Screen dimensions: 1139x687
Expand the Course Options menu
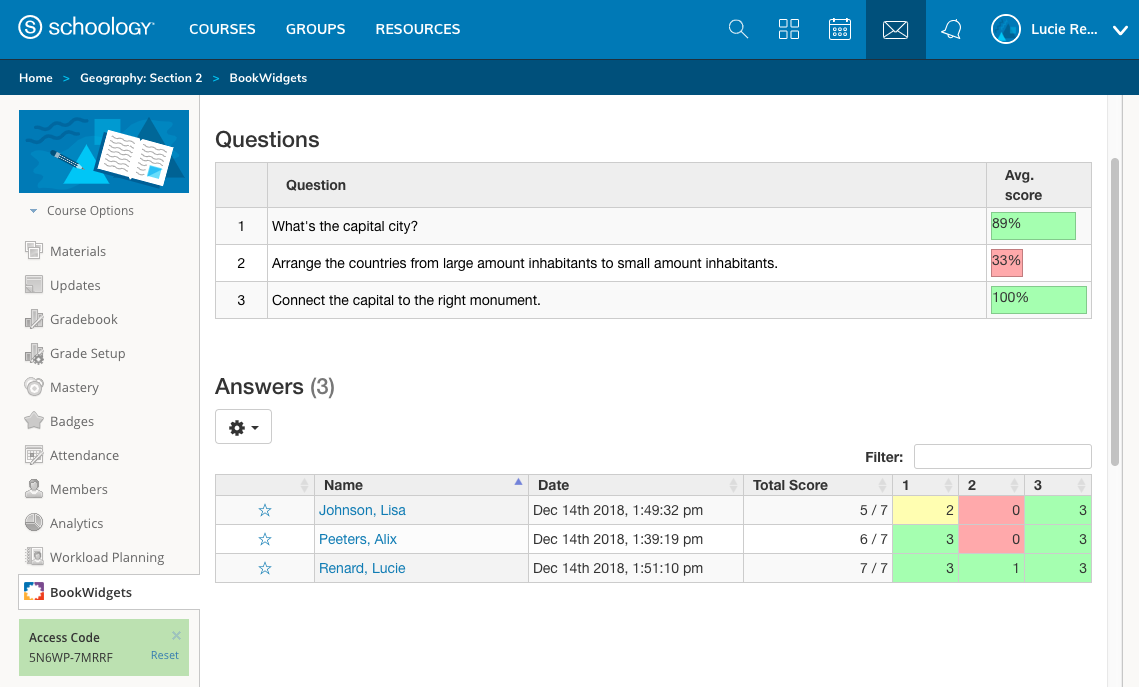(82, 211)
